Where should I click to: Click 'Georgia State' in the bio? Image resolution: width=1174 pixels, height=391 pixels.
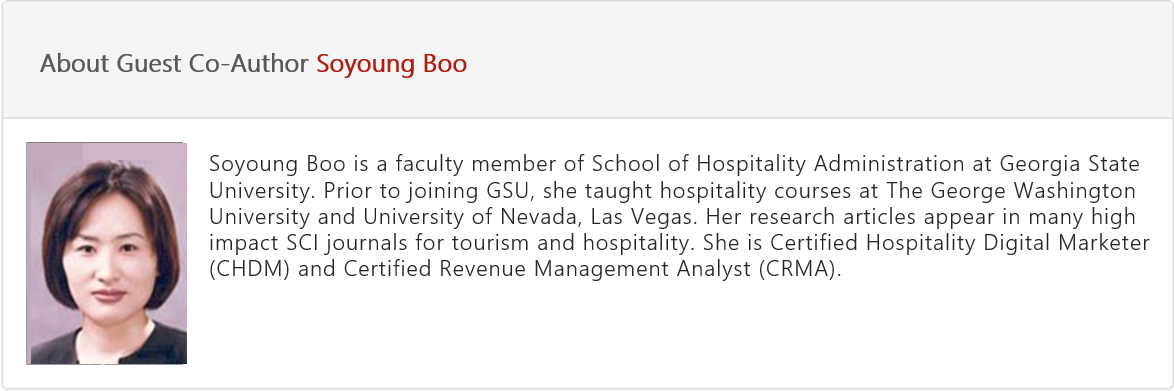(1070, 165)
